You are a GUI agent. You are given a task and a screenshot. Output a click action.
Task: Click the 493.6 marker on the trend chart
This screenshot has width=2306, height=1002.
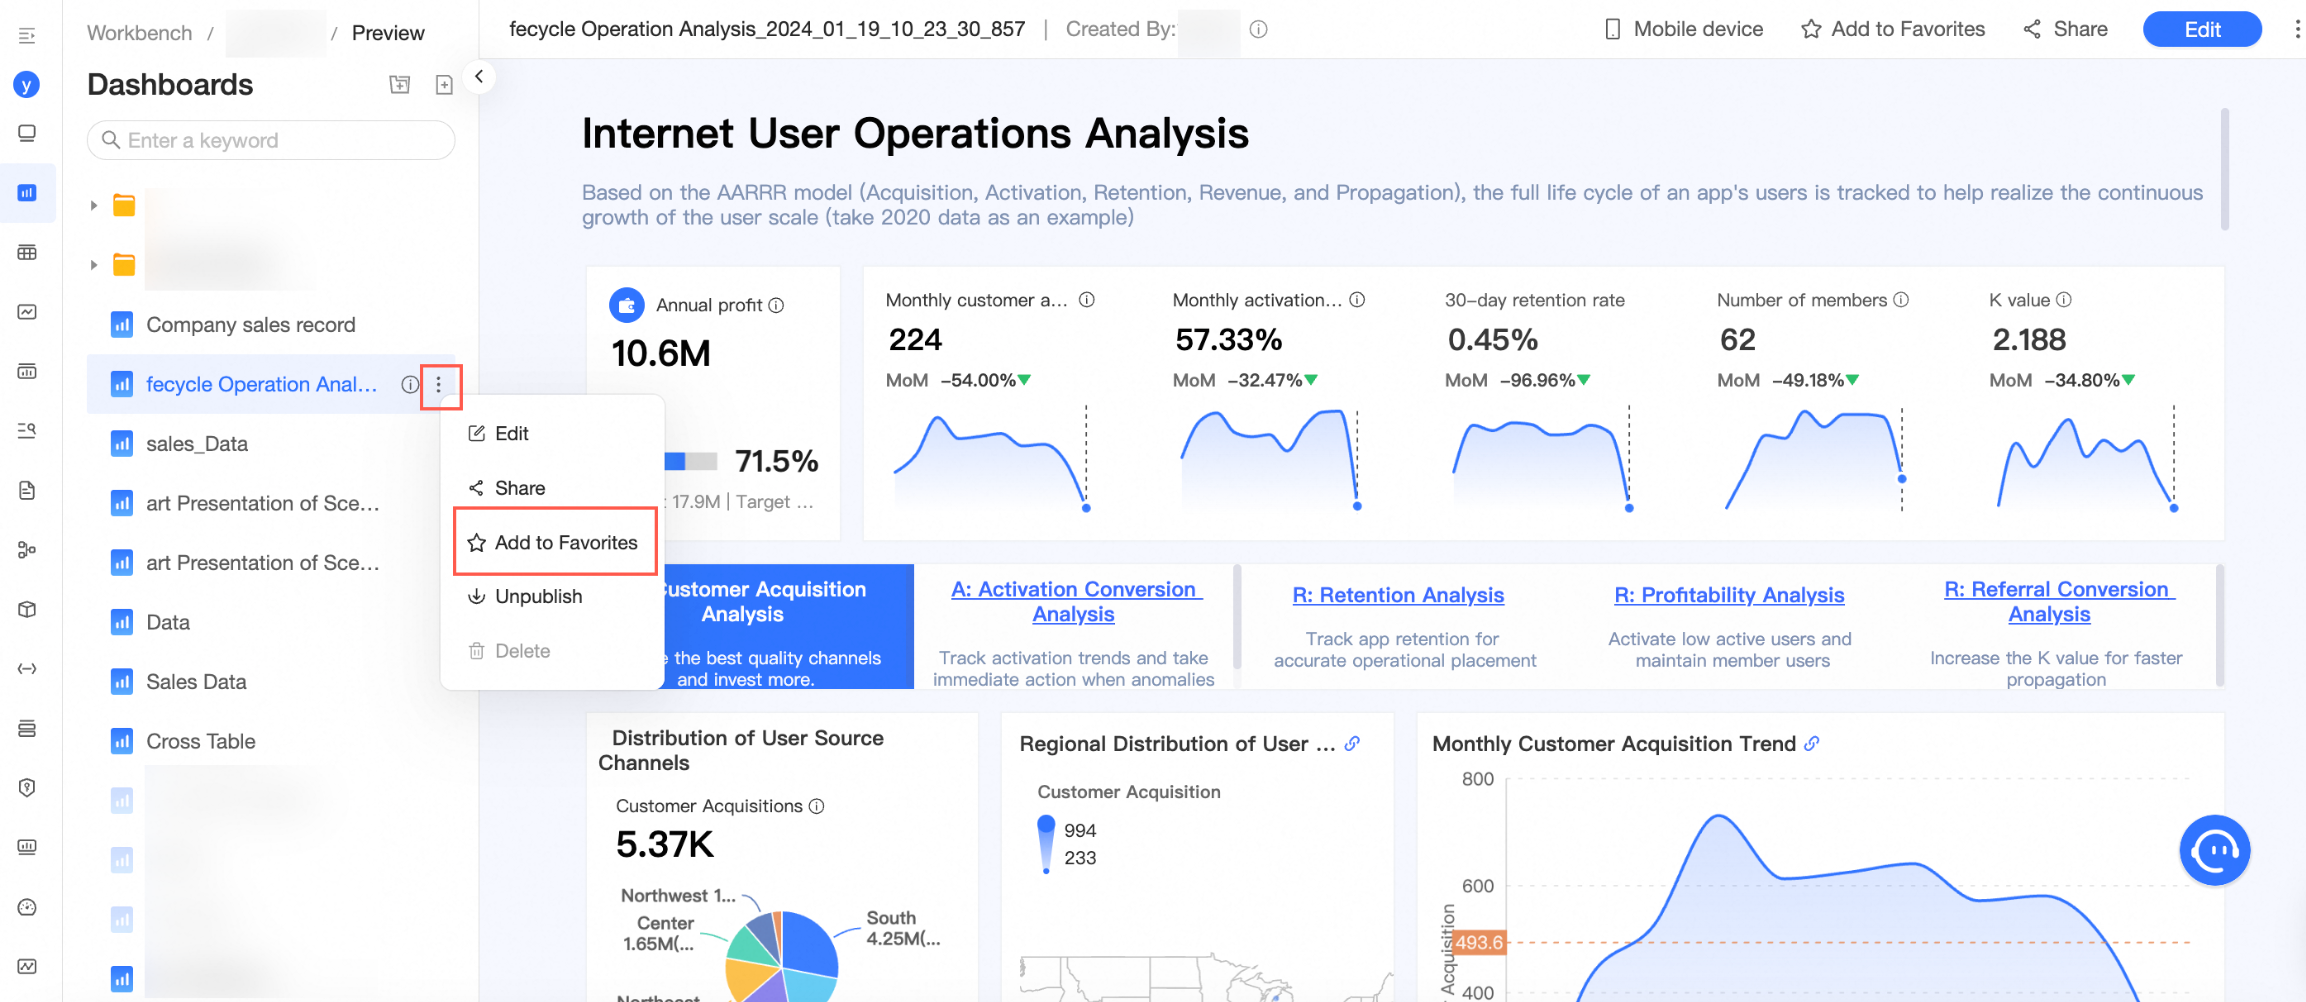1478,942
